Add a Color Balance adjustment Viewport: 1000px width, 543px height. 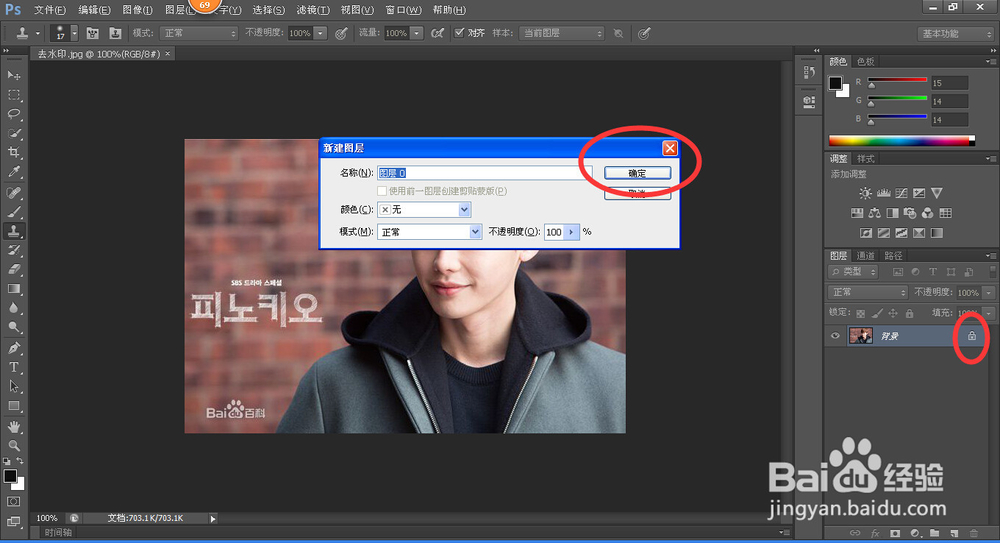874,212
